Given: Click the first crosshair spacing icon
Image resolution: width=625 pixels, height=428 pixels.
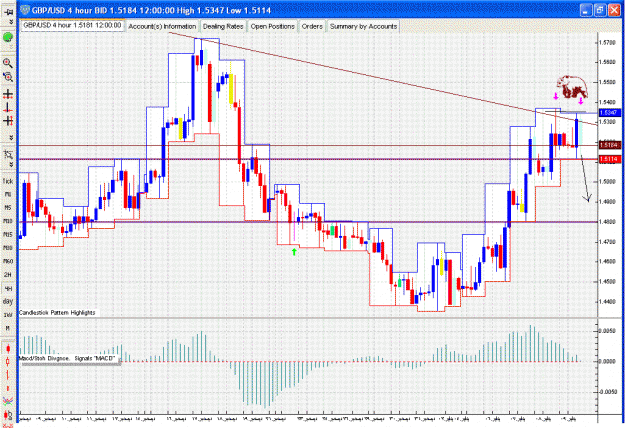Looking at the screenshot, I should pyautogui.click(x=8, y=94).
